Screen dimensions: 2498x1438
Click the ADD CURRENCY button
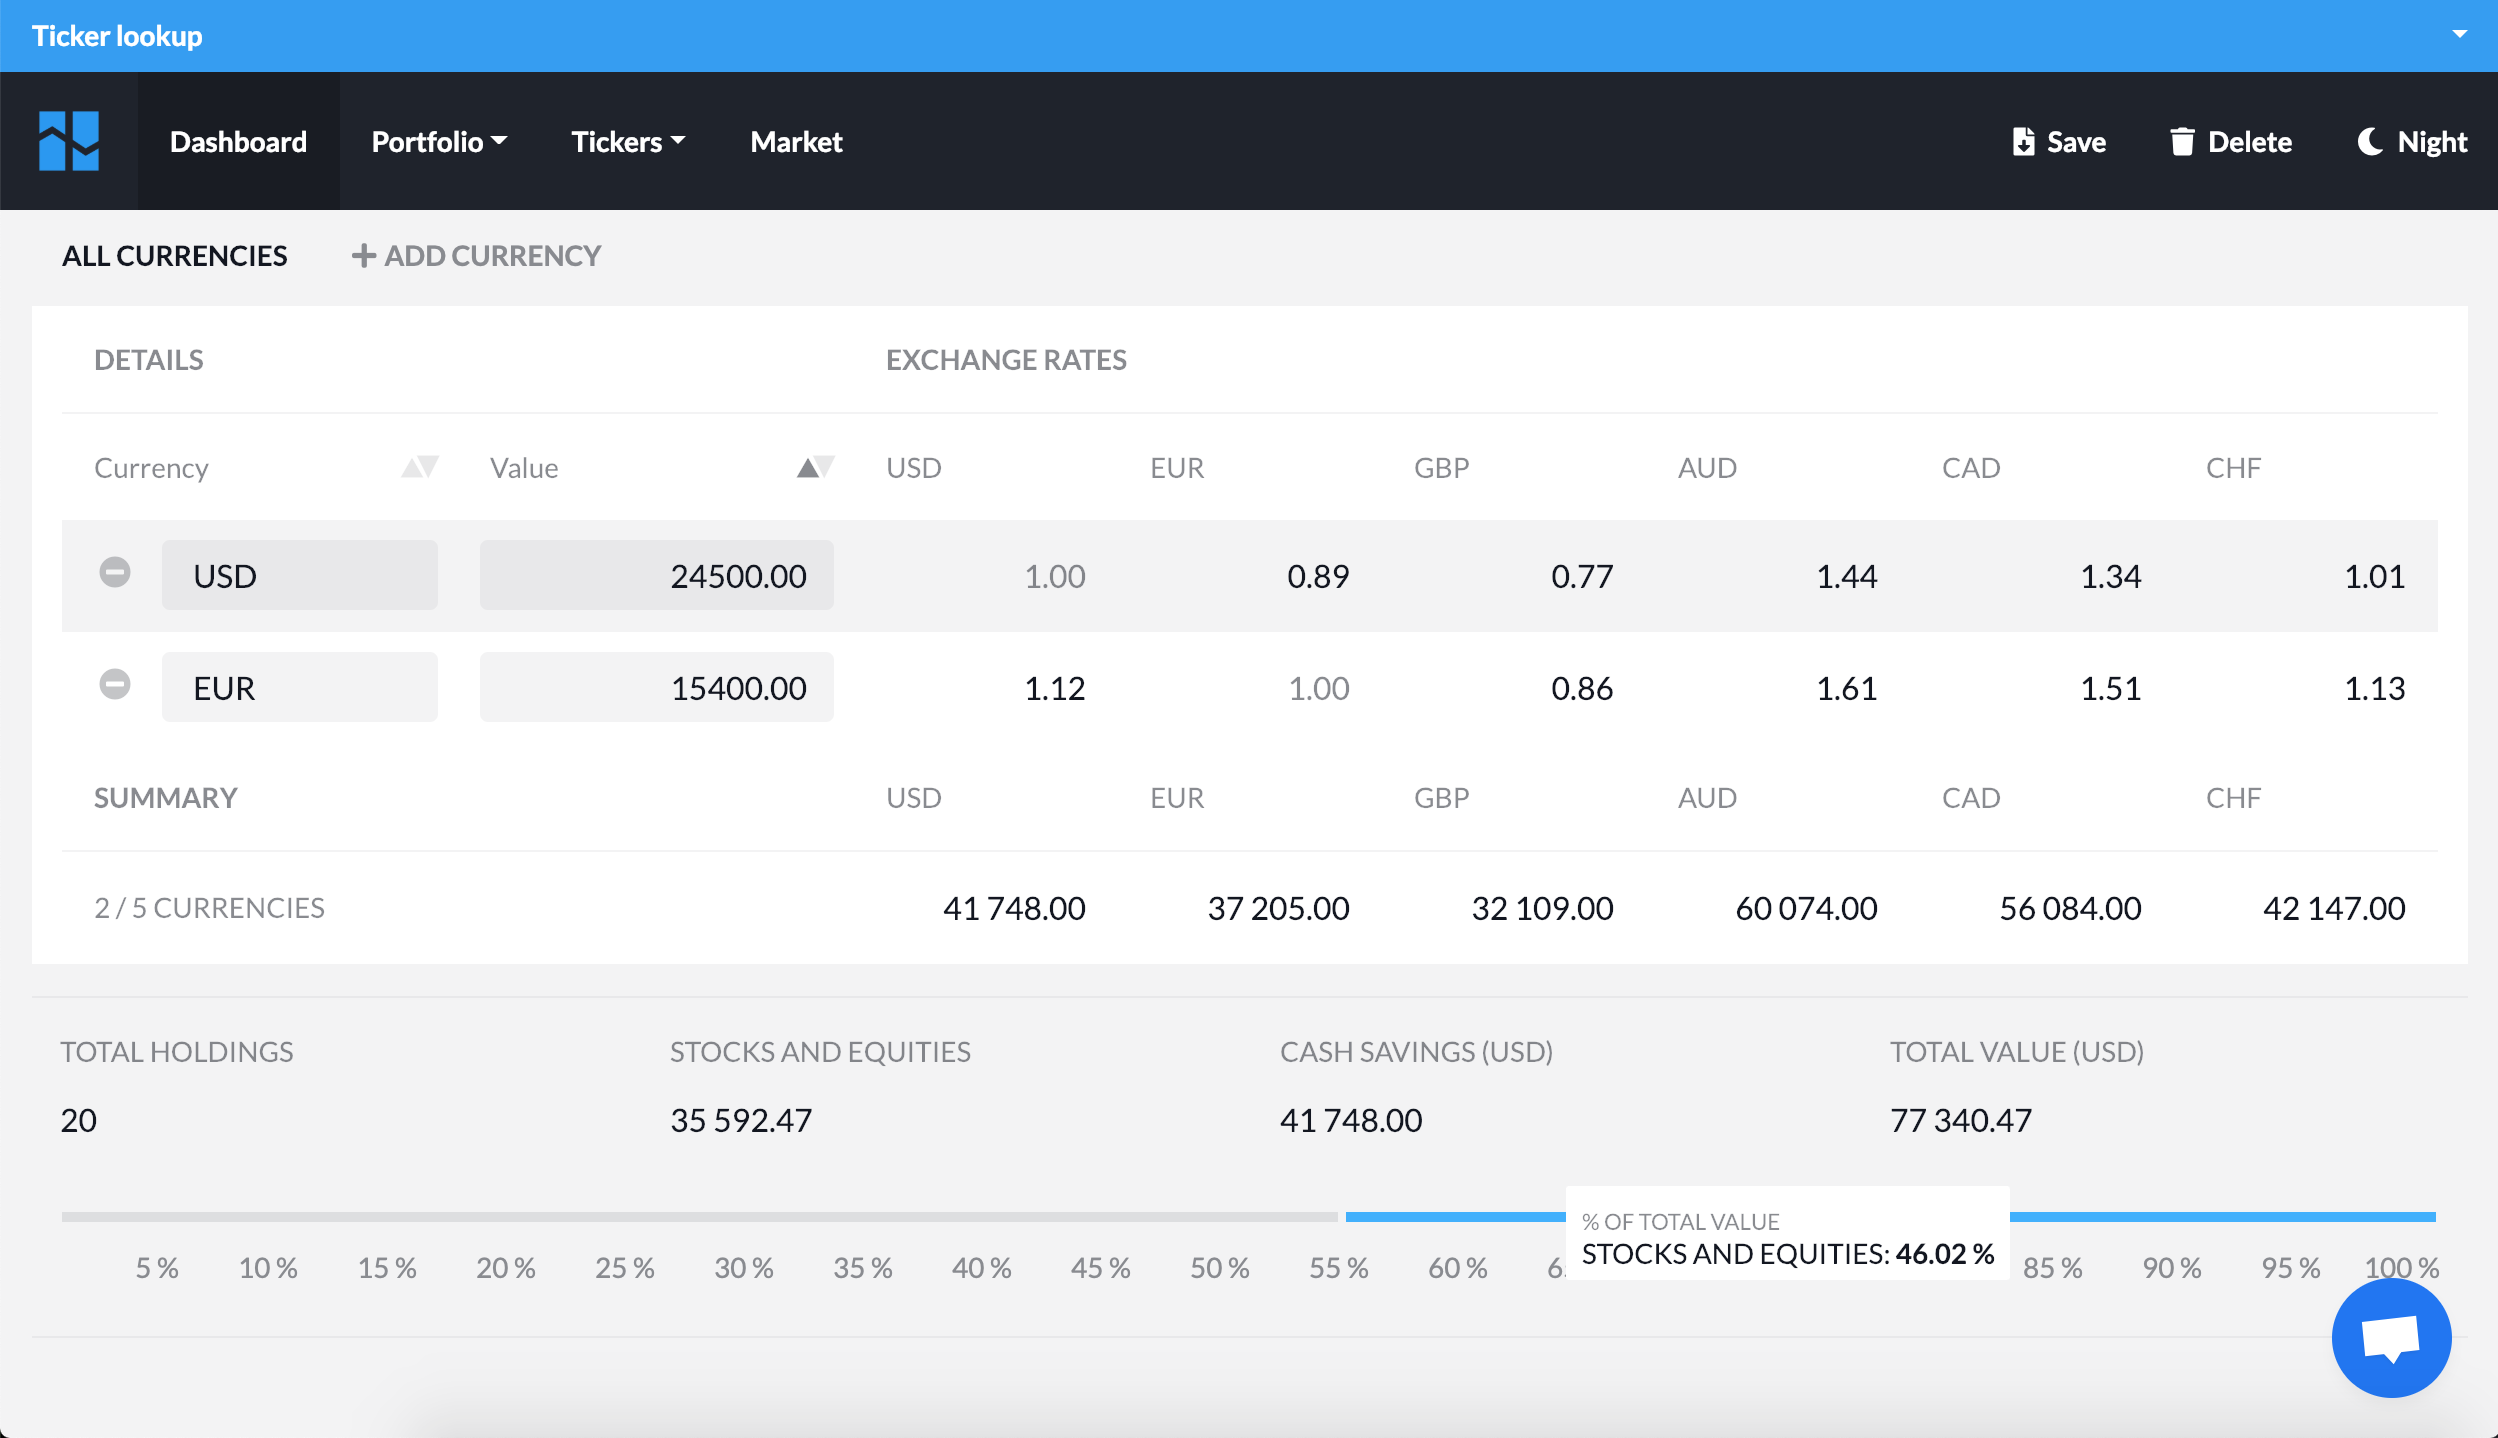coord(477,255)
